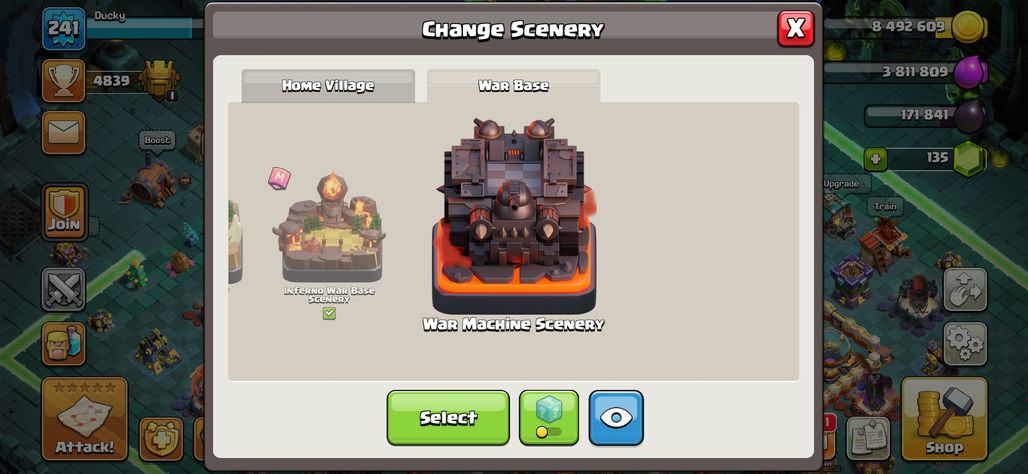The image size is (1028, 474).
Task: Open the crossed swords clan war icon
Action: click(64, 289)
